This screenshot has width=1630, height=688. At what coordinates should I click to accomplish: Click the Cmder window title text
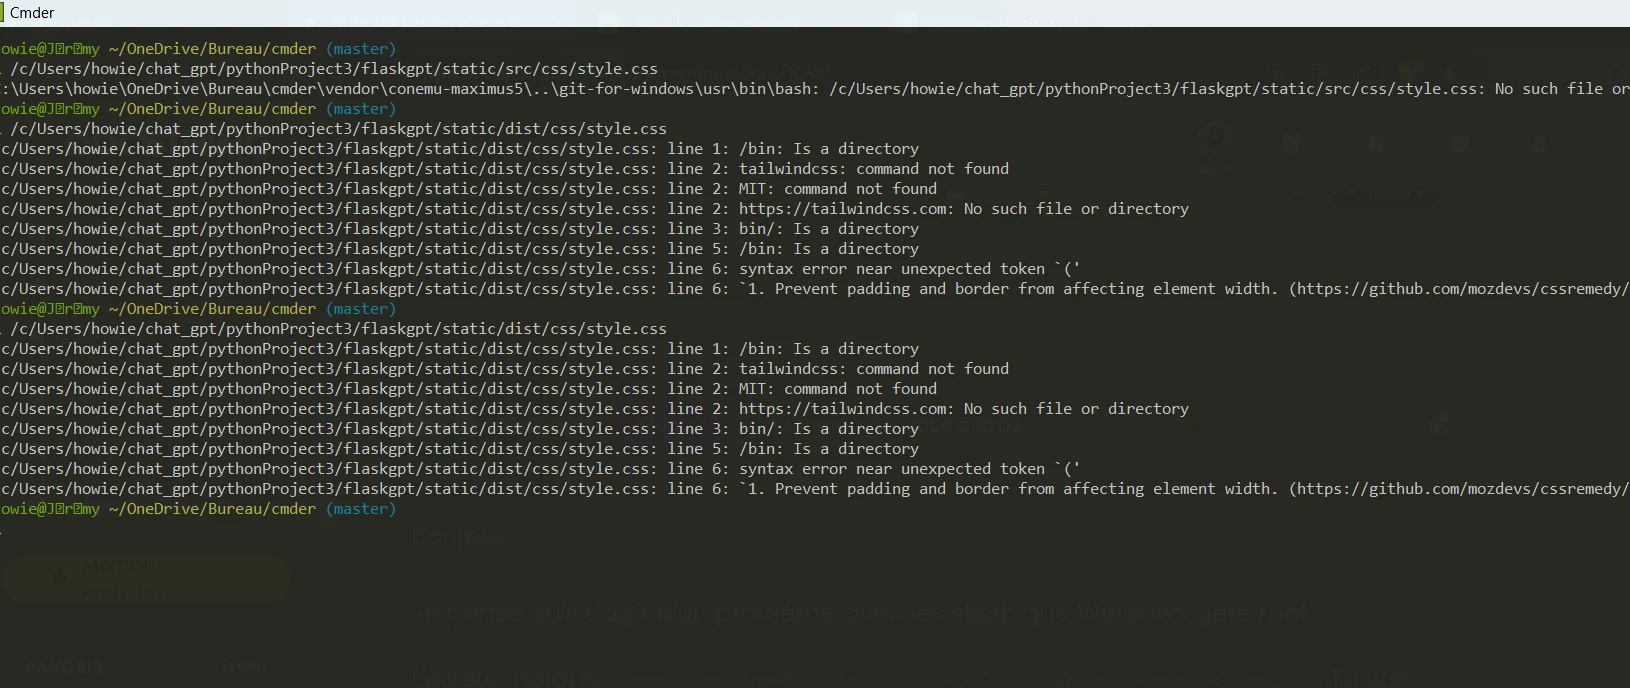[32, 13]
